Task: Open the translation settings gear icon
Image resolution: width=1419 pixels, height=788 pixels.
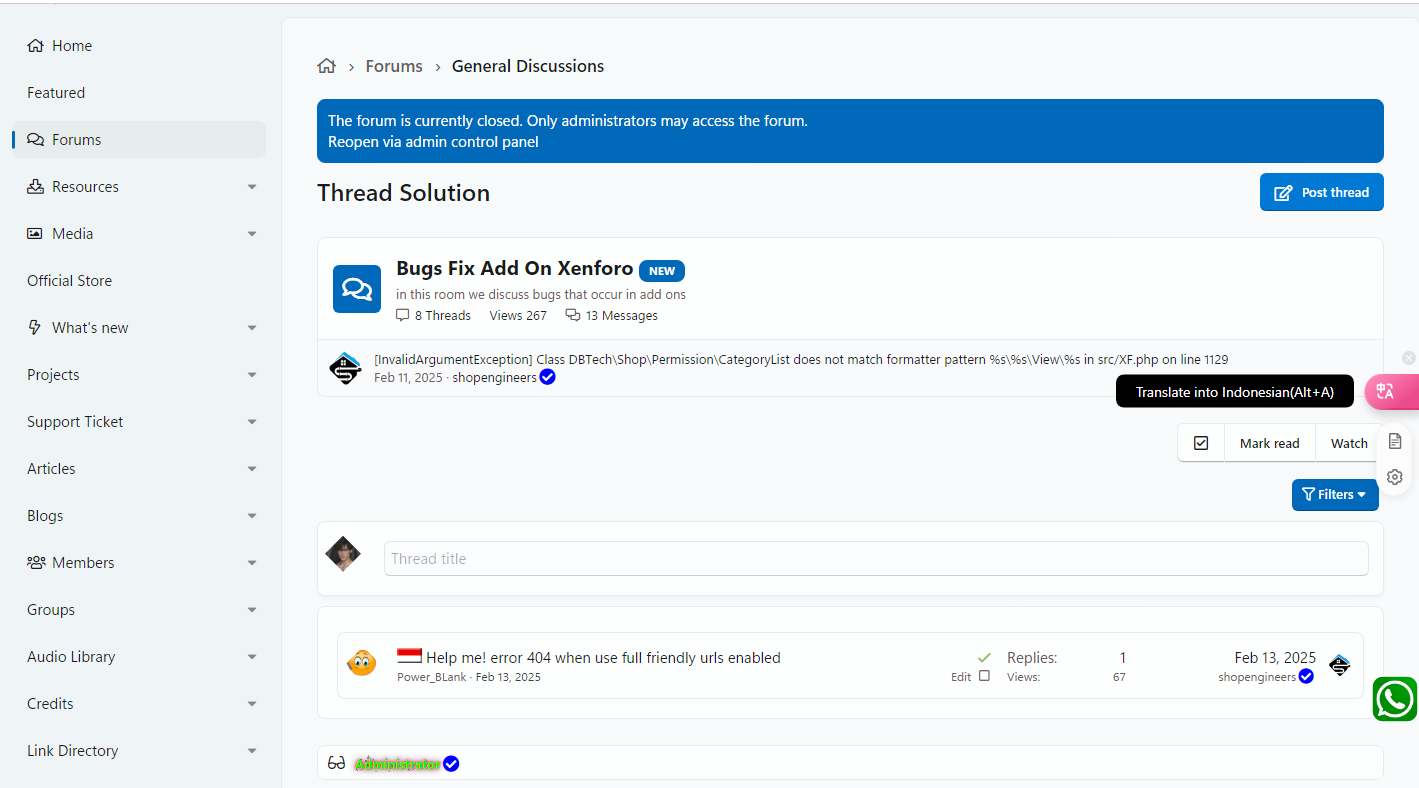Action: click(x=1395, y=477)
